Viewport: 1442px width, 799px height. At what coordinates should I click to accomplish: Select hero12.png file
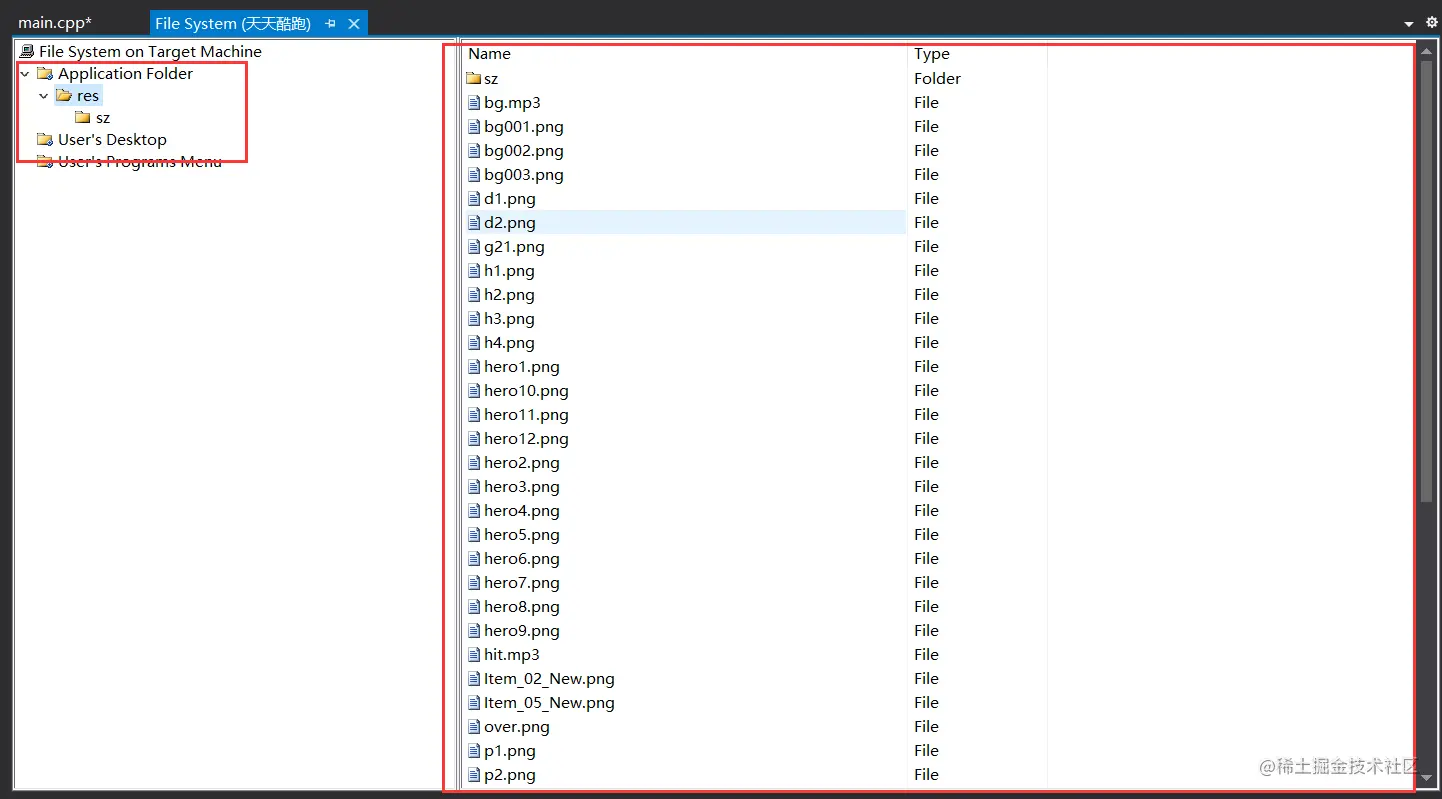526,438
